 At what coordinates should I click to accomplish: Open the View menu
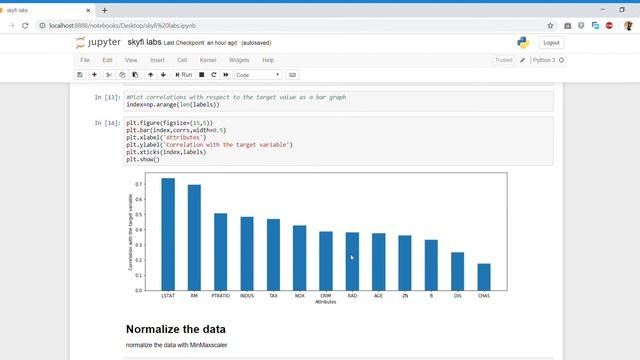[x=131, y=60]
